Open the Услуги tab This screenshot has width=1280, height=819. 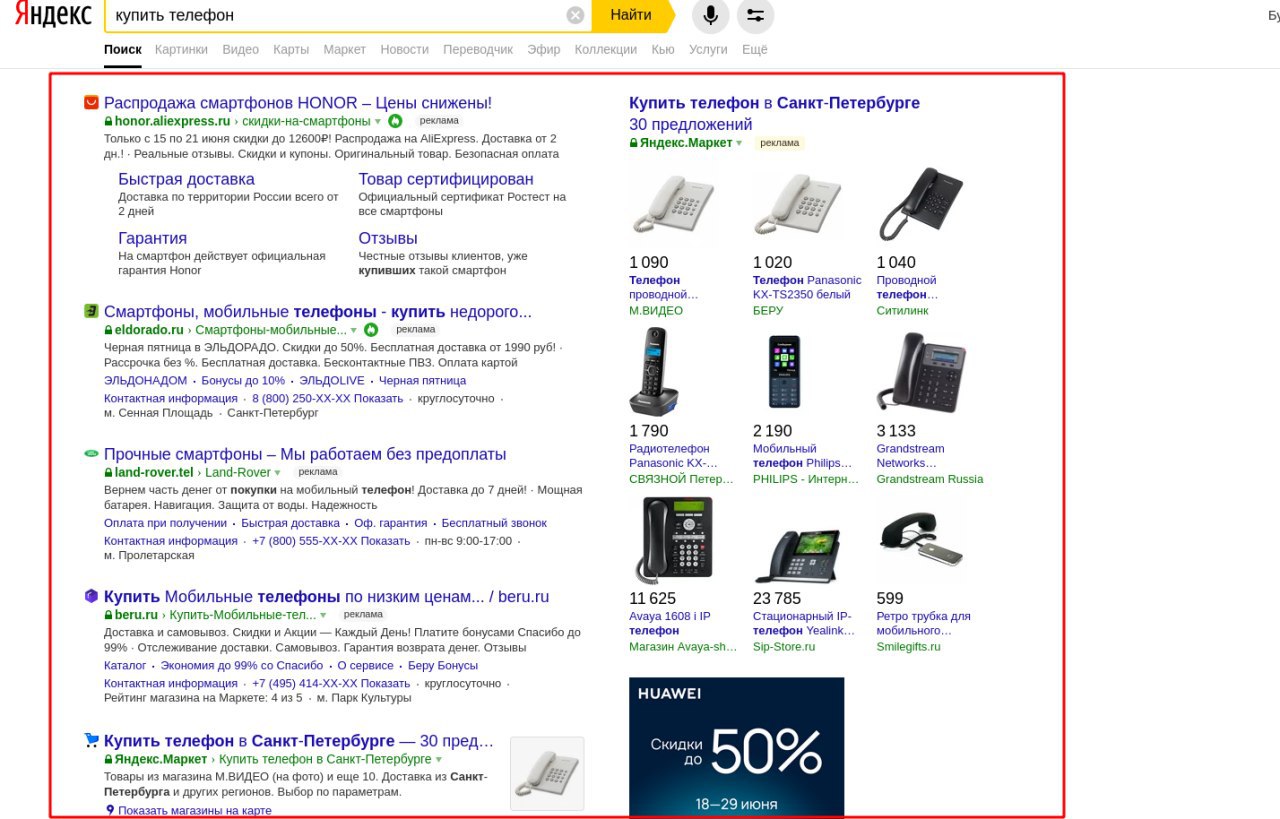pyautogui.click(x=708, y=49)
